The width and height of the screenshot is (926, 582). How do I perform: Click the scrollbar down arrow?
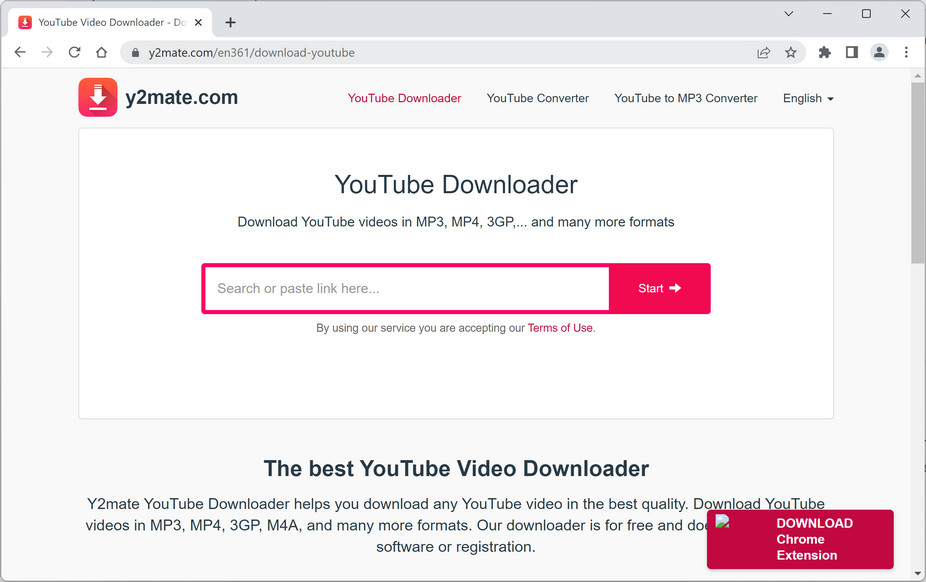[x=918, y=574]
